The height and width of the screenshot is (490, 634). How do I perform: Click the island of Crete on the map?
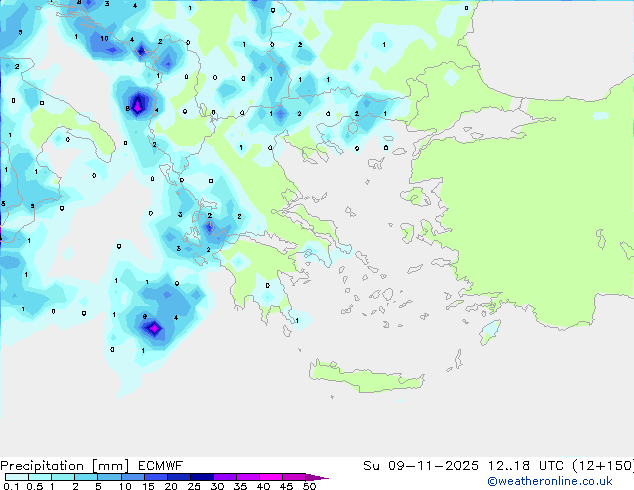tap(366, 377)
